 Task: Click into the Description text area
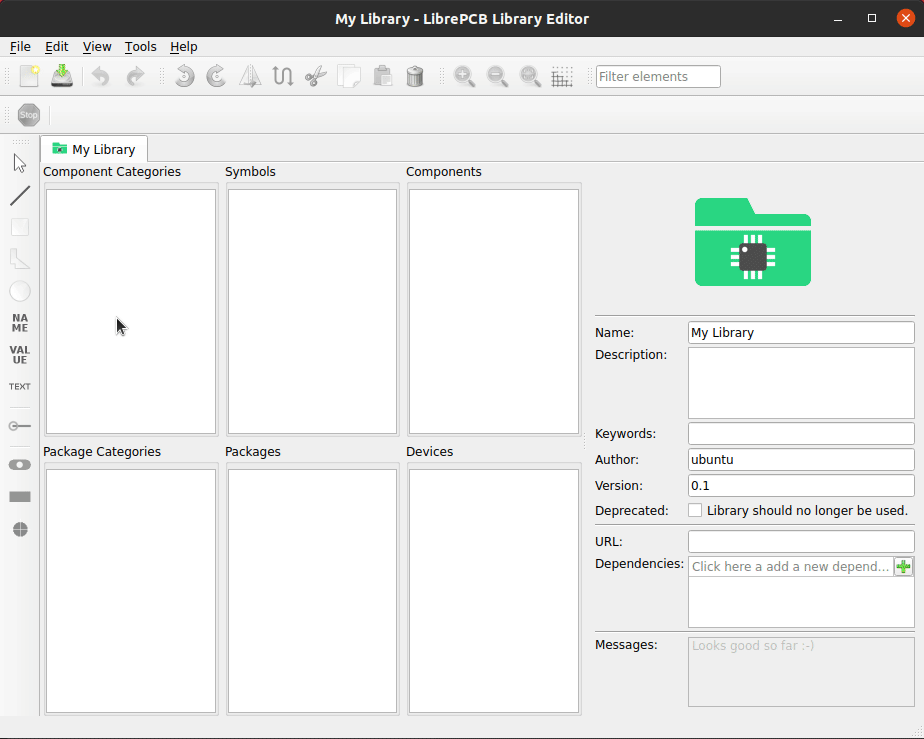801,383
